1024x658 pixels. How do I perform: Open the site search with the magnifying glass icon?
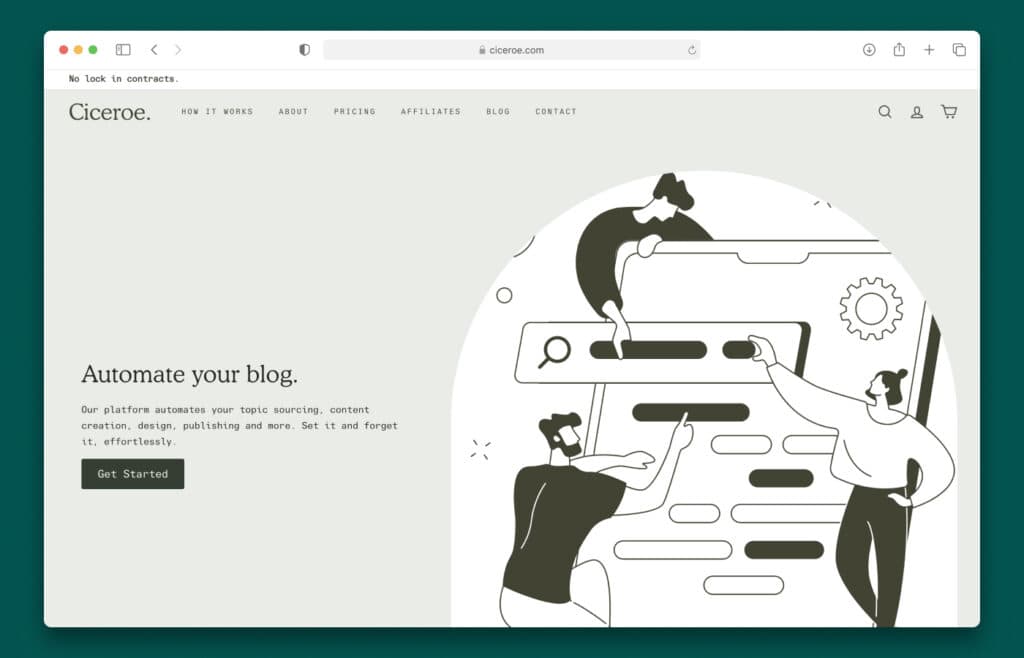click(884, 112)
